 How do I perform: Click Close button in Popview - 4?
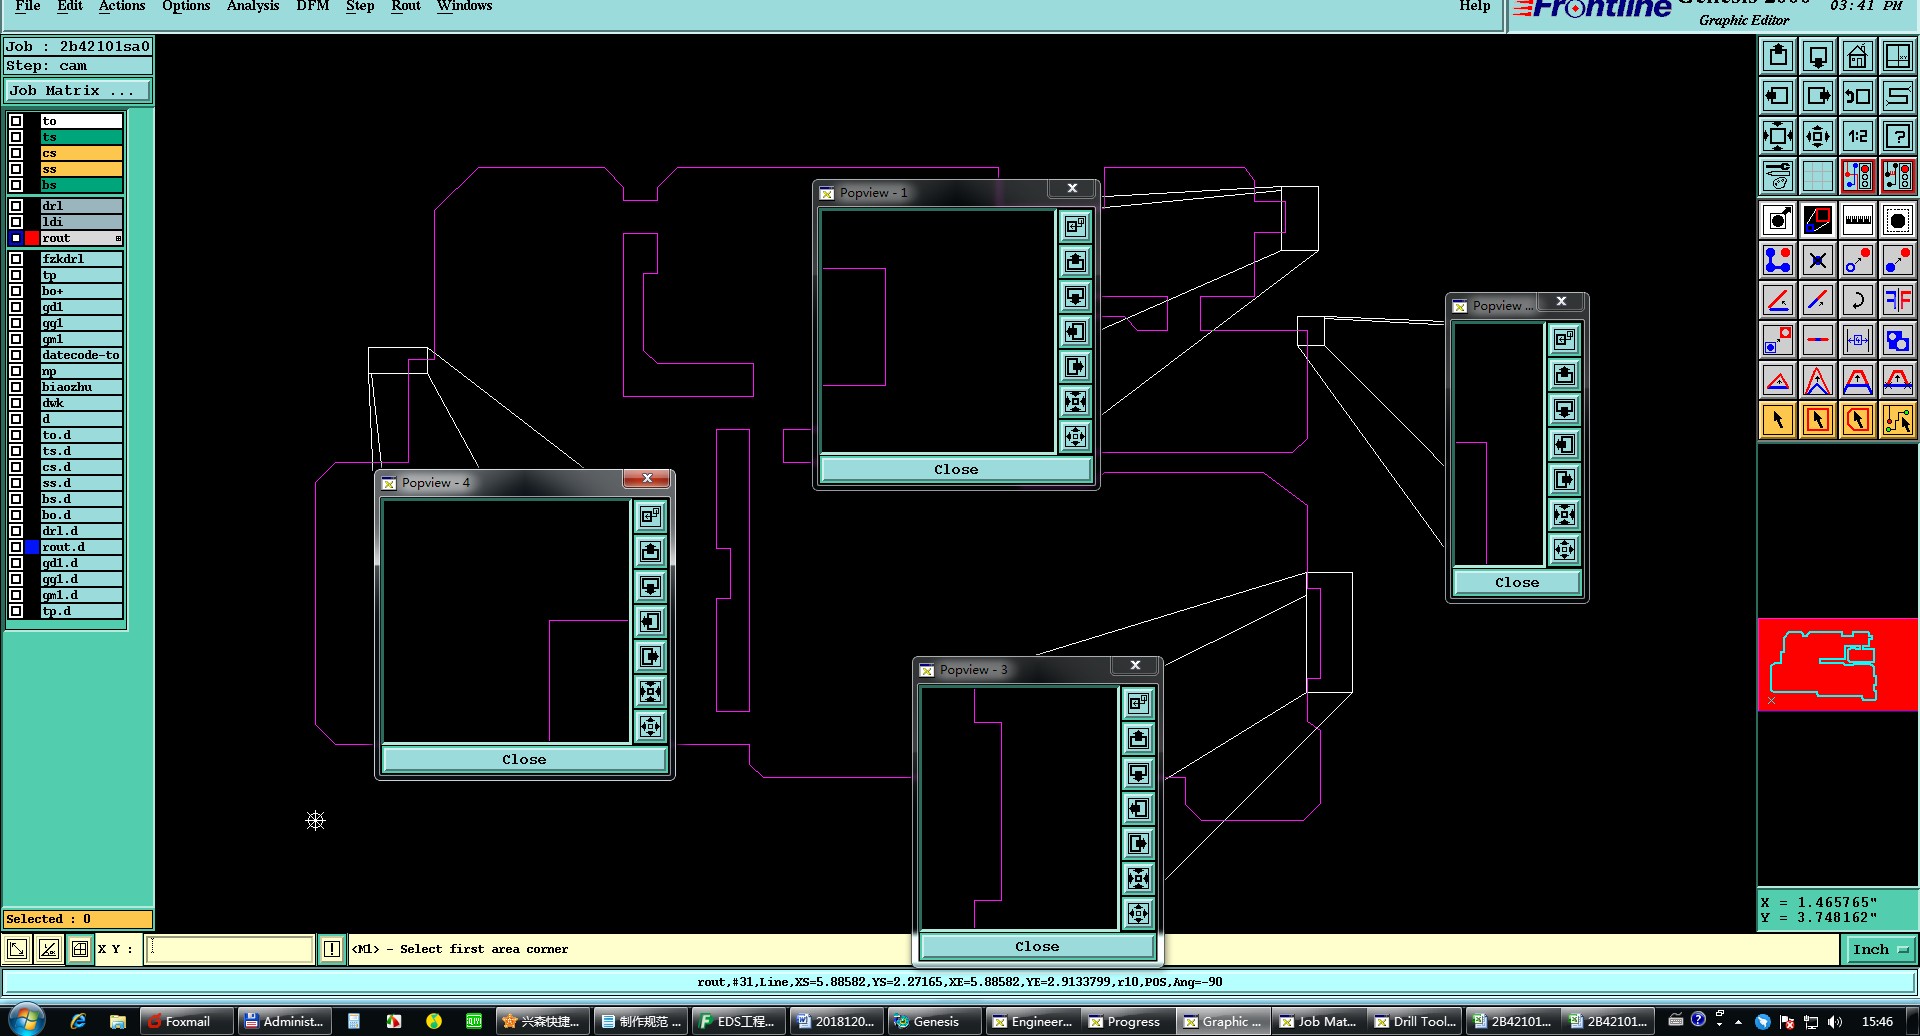(x=524, y=759)
